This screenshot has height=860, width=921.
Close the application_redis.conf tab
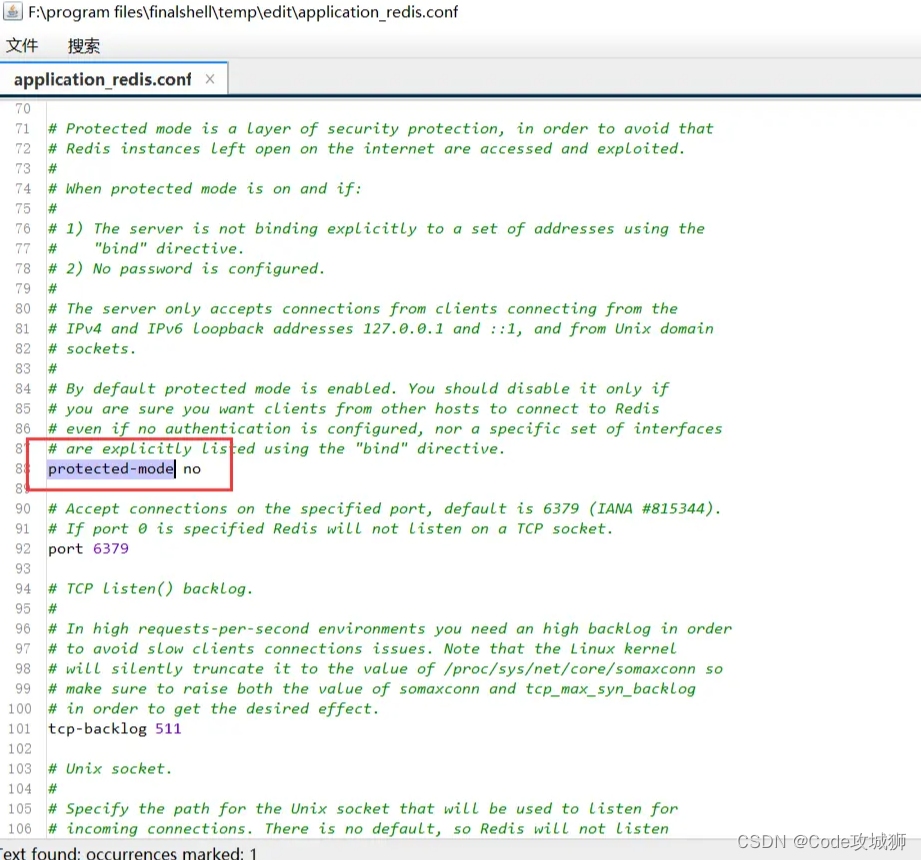(x=210, y=79)
